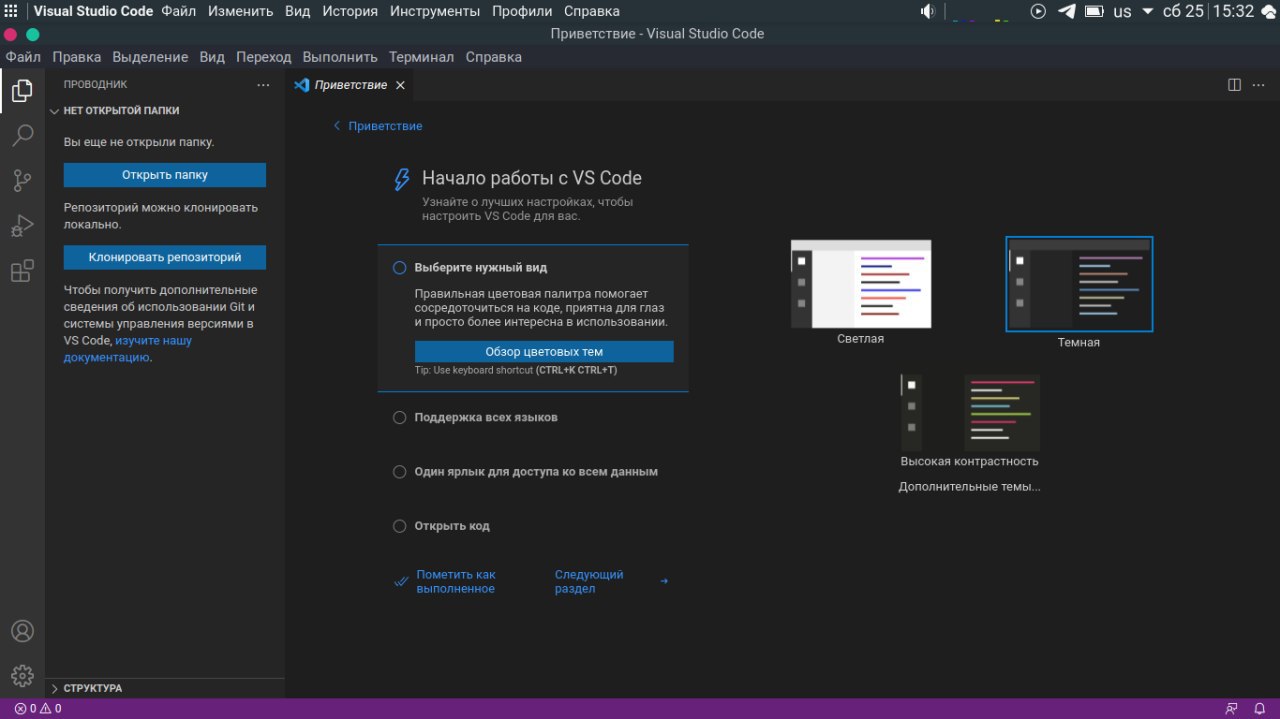Click the сб 25 date in top panel
Image resolution: width=1280 pixels, height=719 pixels.
coord(1184,11)
